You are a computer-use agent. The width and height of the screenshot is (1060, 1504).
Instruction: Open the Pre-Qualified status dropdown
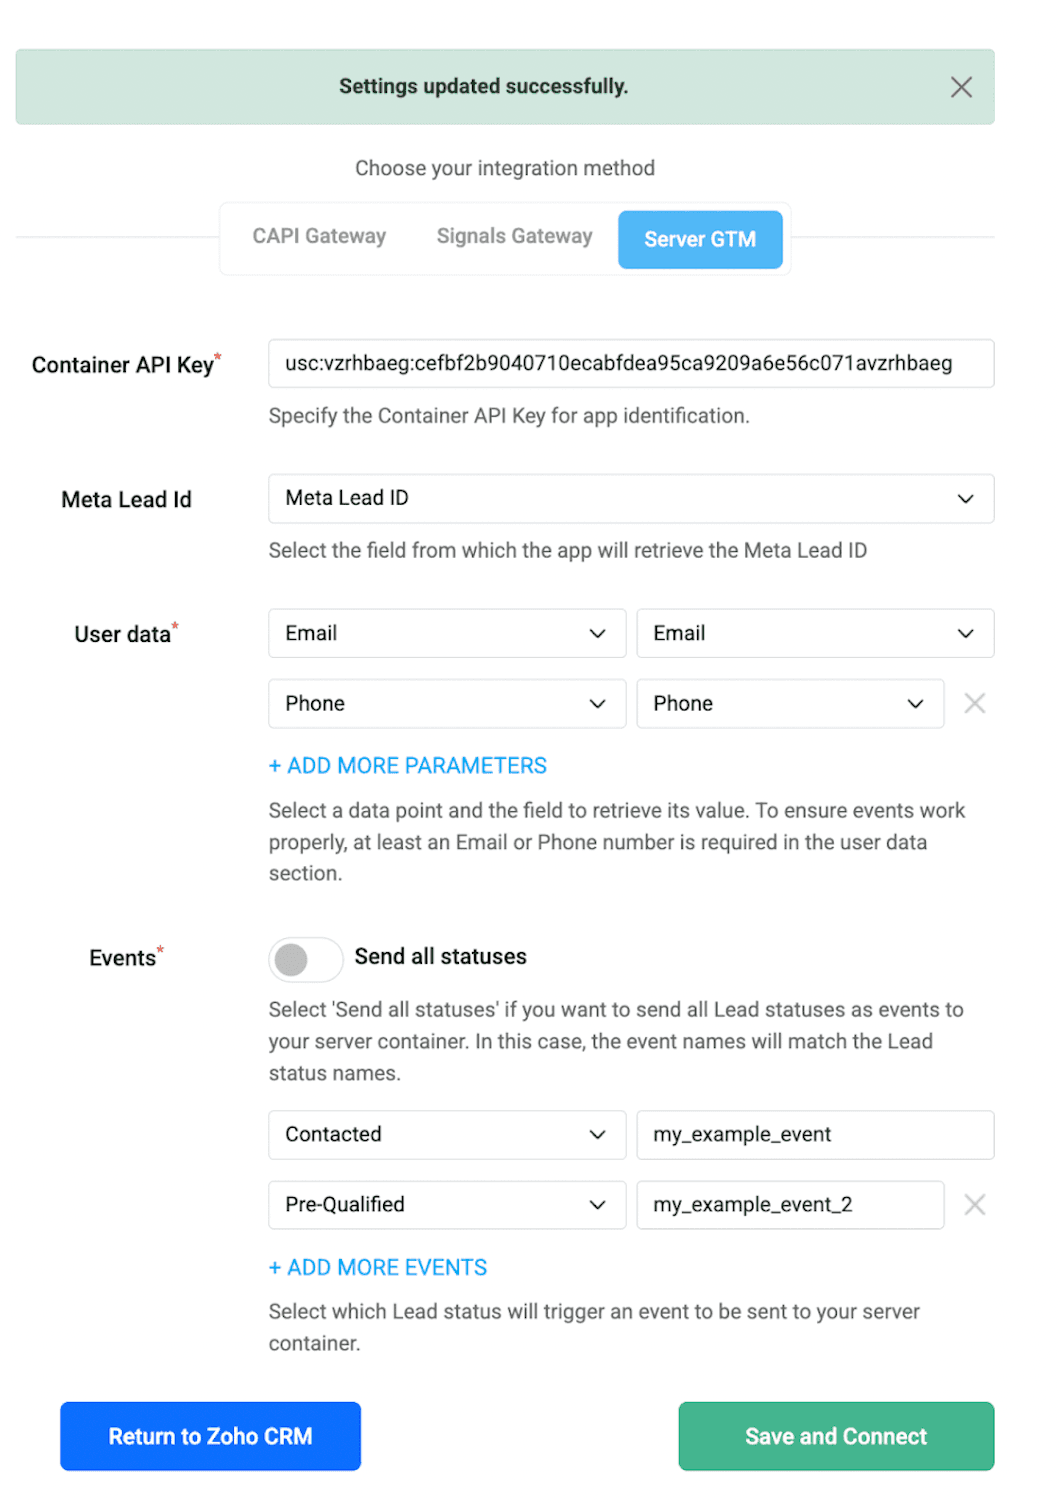coord(446,1205)
